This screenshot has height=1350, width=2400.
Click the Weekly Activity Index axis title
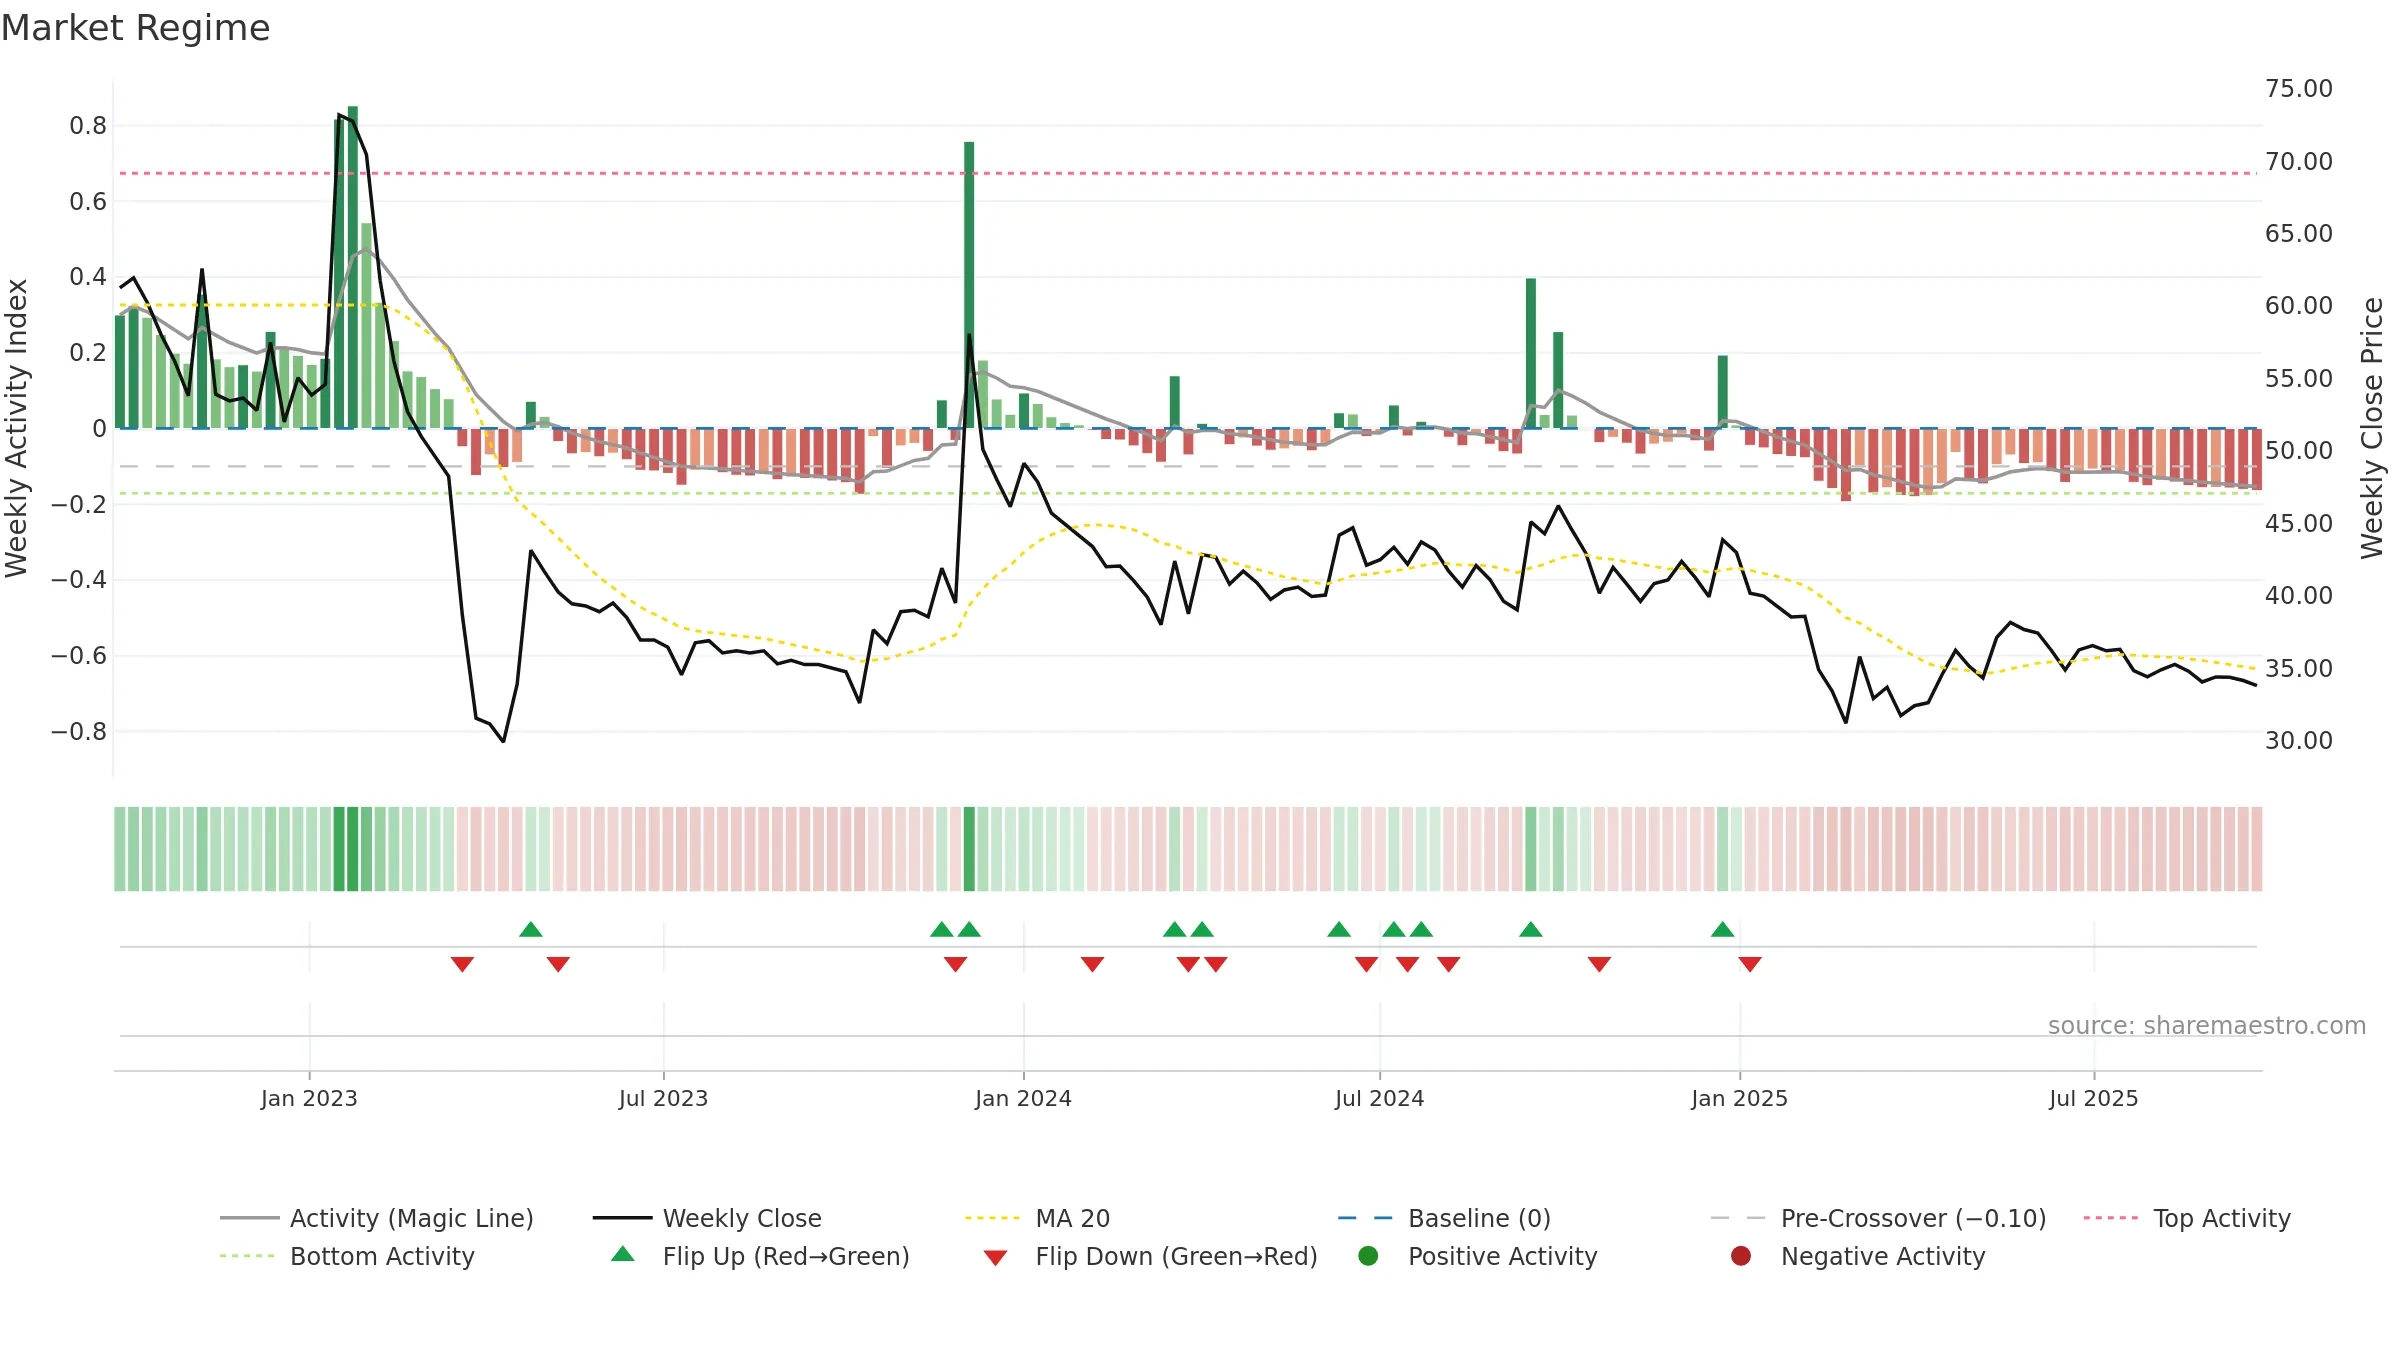[17, 428]
